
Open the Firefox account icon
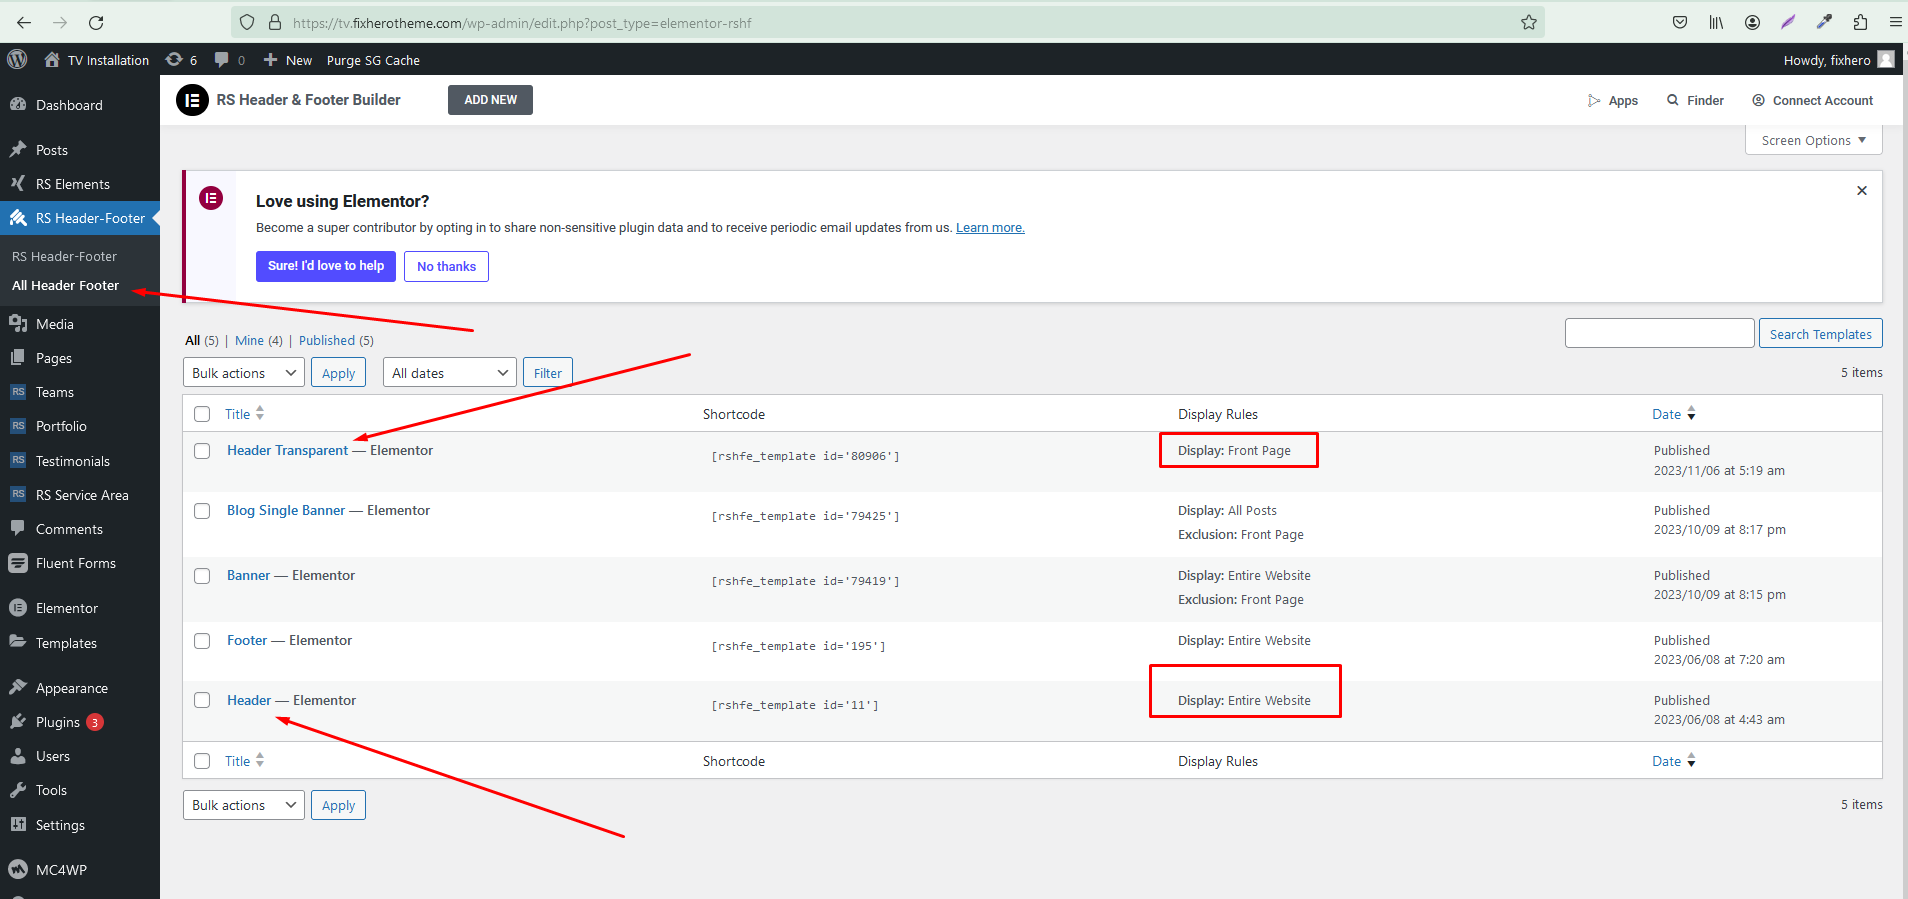click(x=1752, y=22)
